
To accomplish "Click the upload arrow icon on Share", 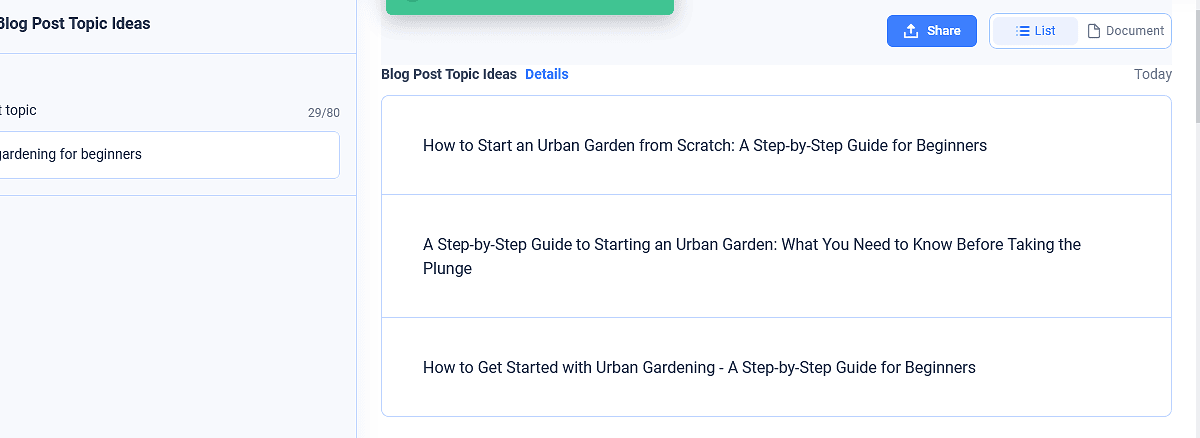I will [911, 31].
